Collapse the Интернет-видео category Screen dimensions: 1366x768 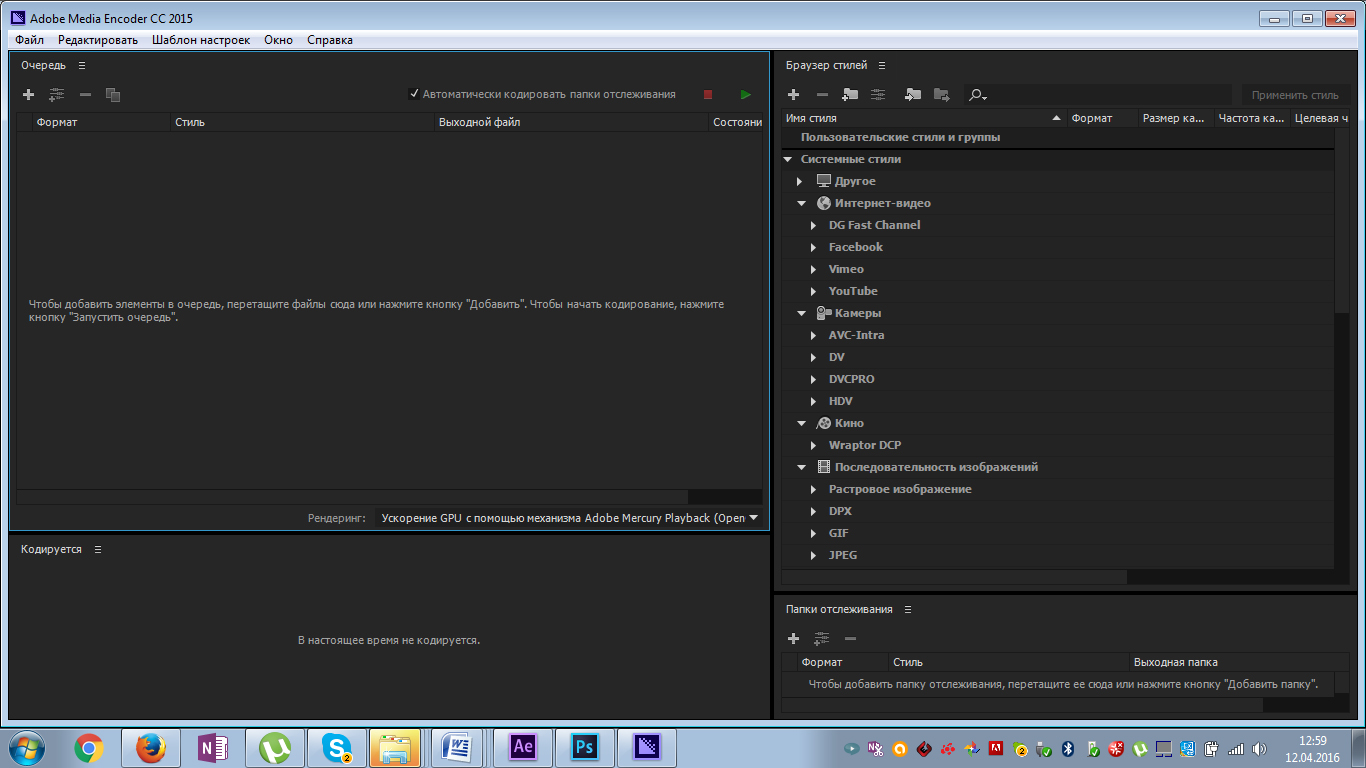(x=801, y=203)
